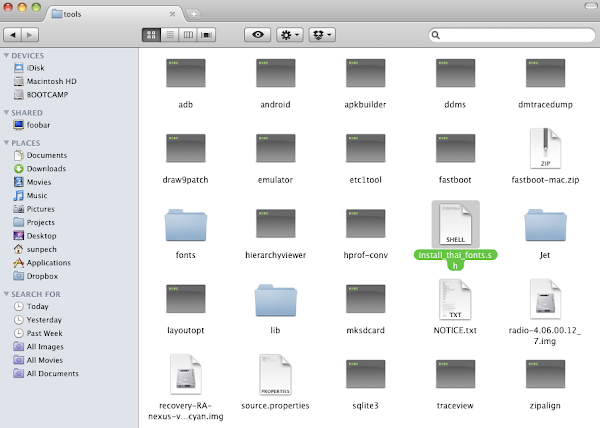Go back with the left arrow button
This screenshot has height=428, width=600.
pyautogui.click(x=13, y=35)
